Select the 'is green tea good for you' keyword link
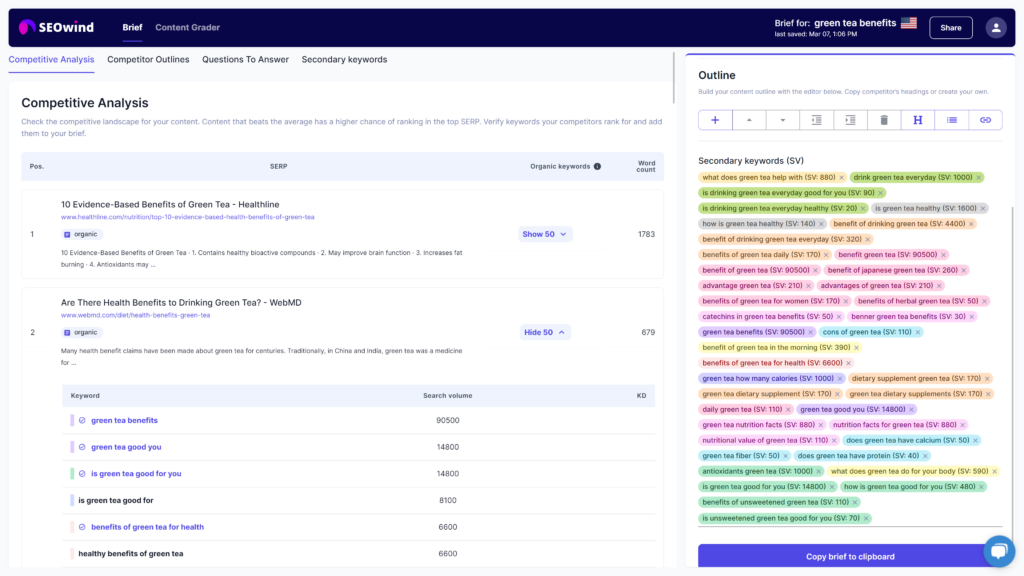1024x576 pixels. pyautogui.click(x=136, y=473)
